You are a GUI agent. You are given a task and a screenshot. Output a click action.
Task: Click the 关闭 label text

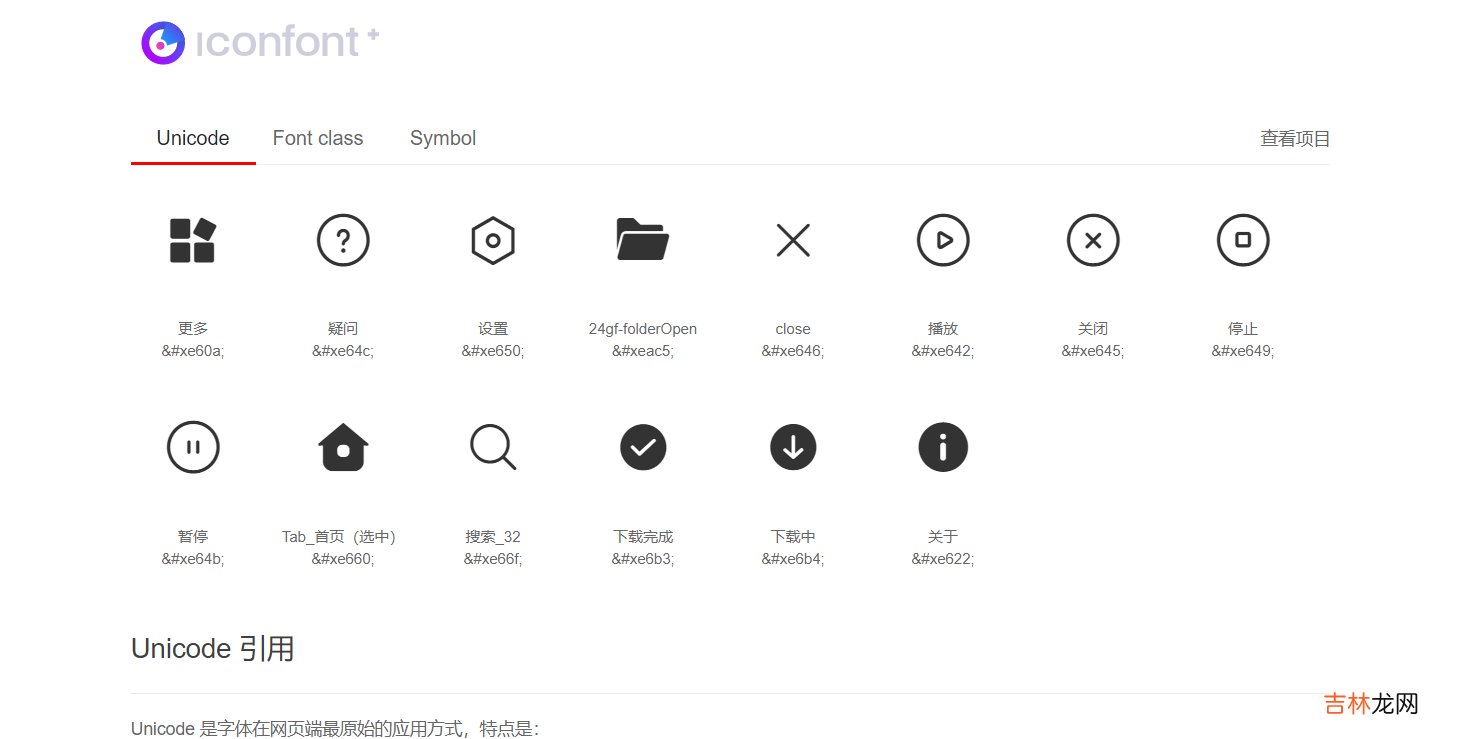click(1093, 329)
